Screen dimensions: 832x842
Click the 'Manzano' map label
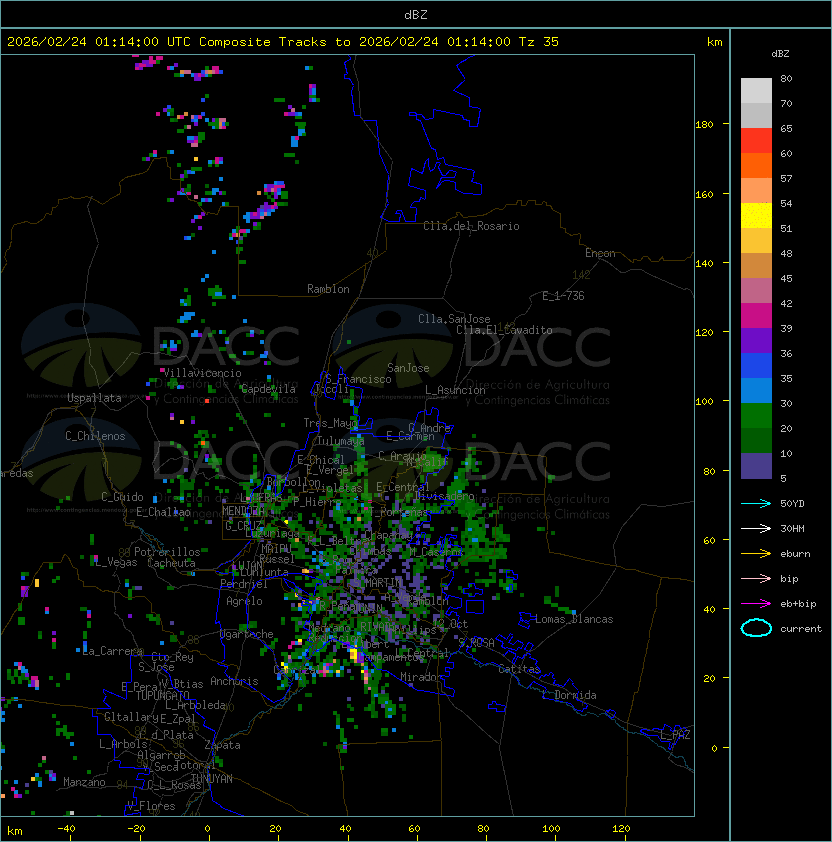84,782
